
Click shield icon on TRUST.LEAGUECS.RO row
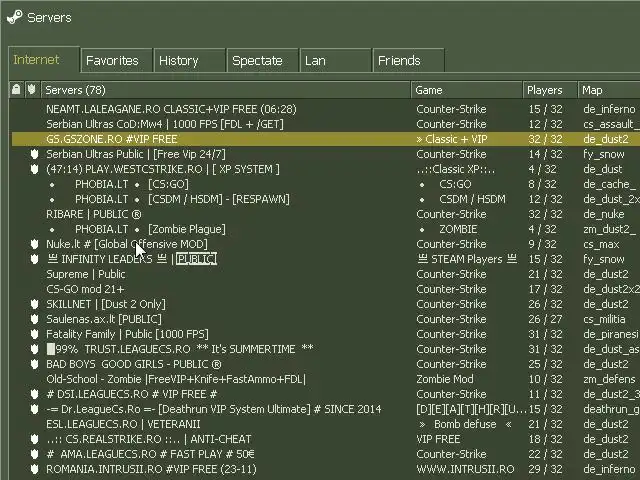[35, 349]
